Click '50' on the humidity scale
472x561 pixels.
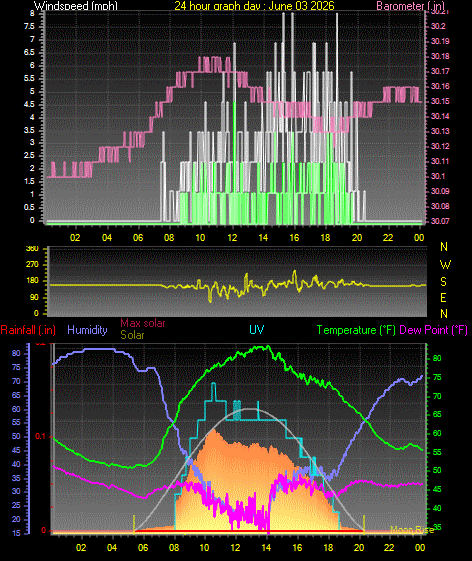(16, 436)
